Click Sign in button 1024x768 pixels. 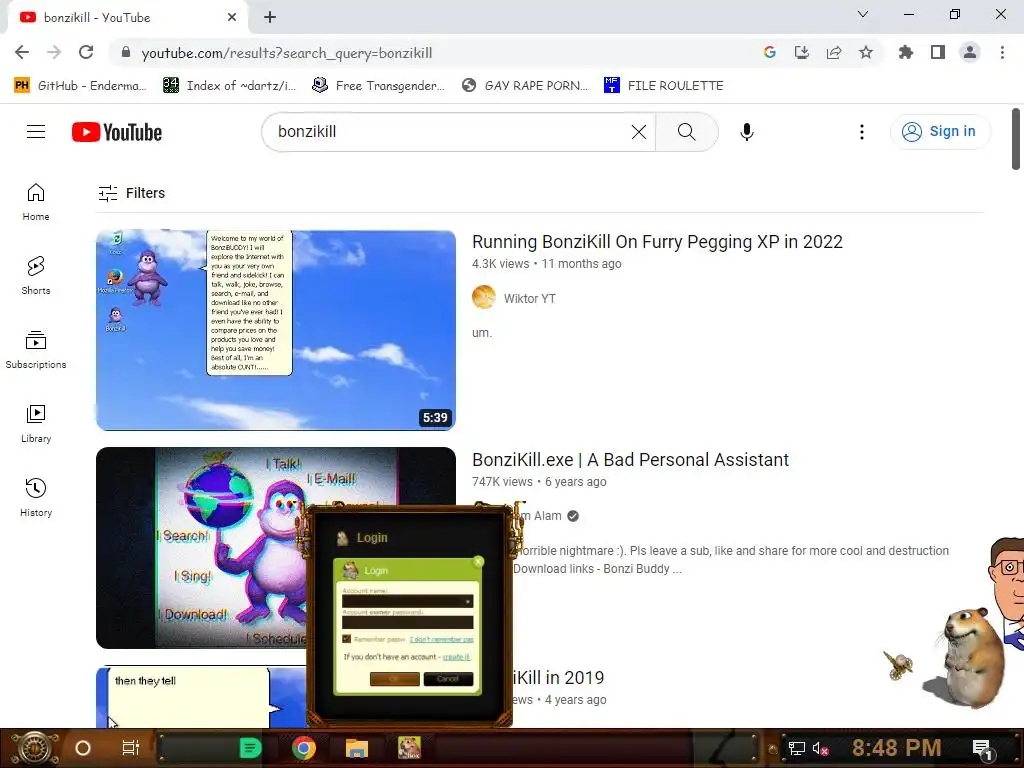[940, 131]
